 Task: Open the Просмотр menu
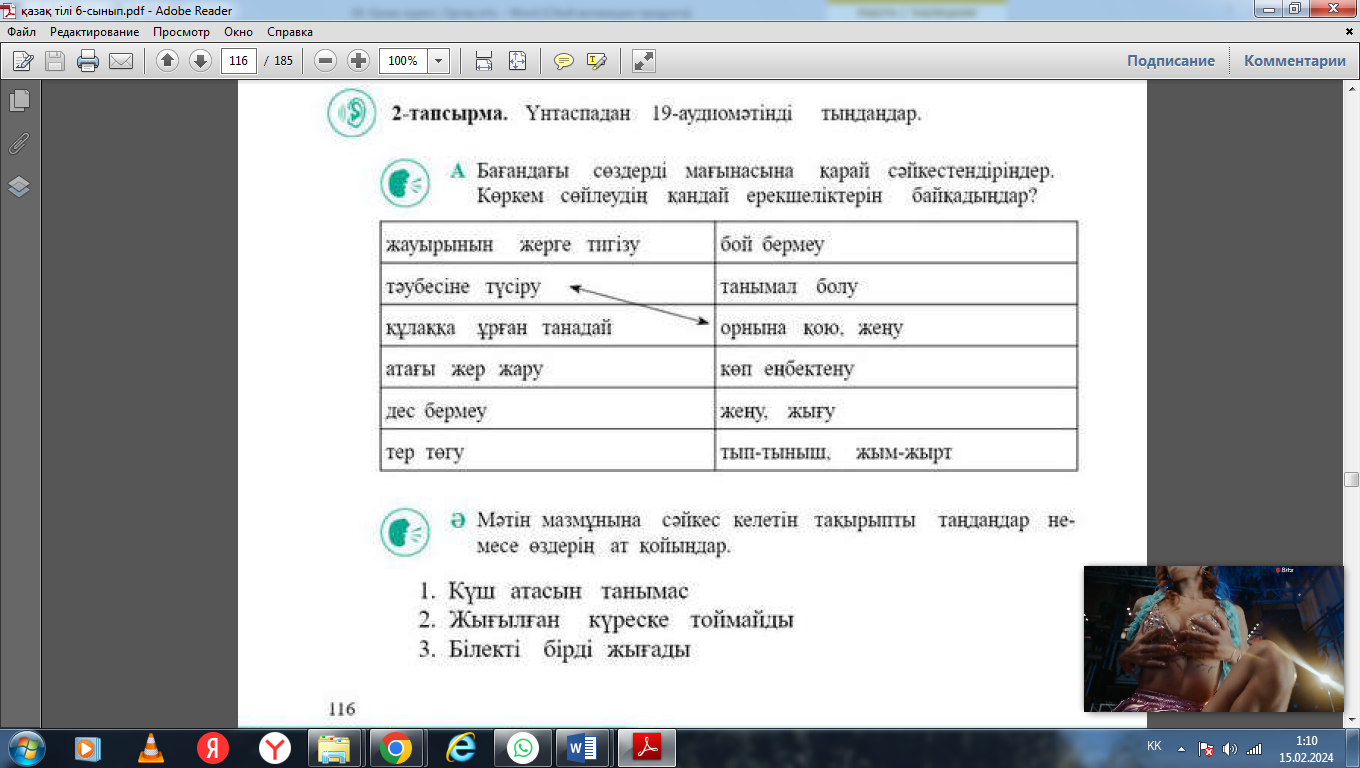pyautogui.click(x=182, y=32)
